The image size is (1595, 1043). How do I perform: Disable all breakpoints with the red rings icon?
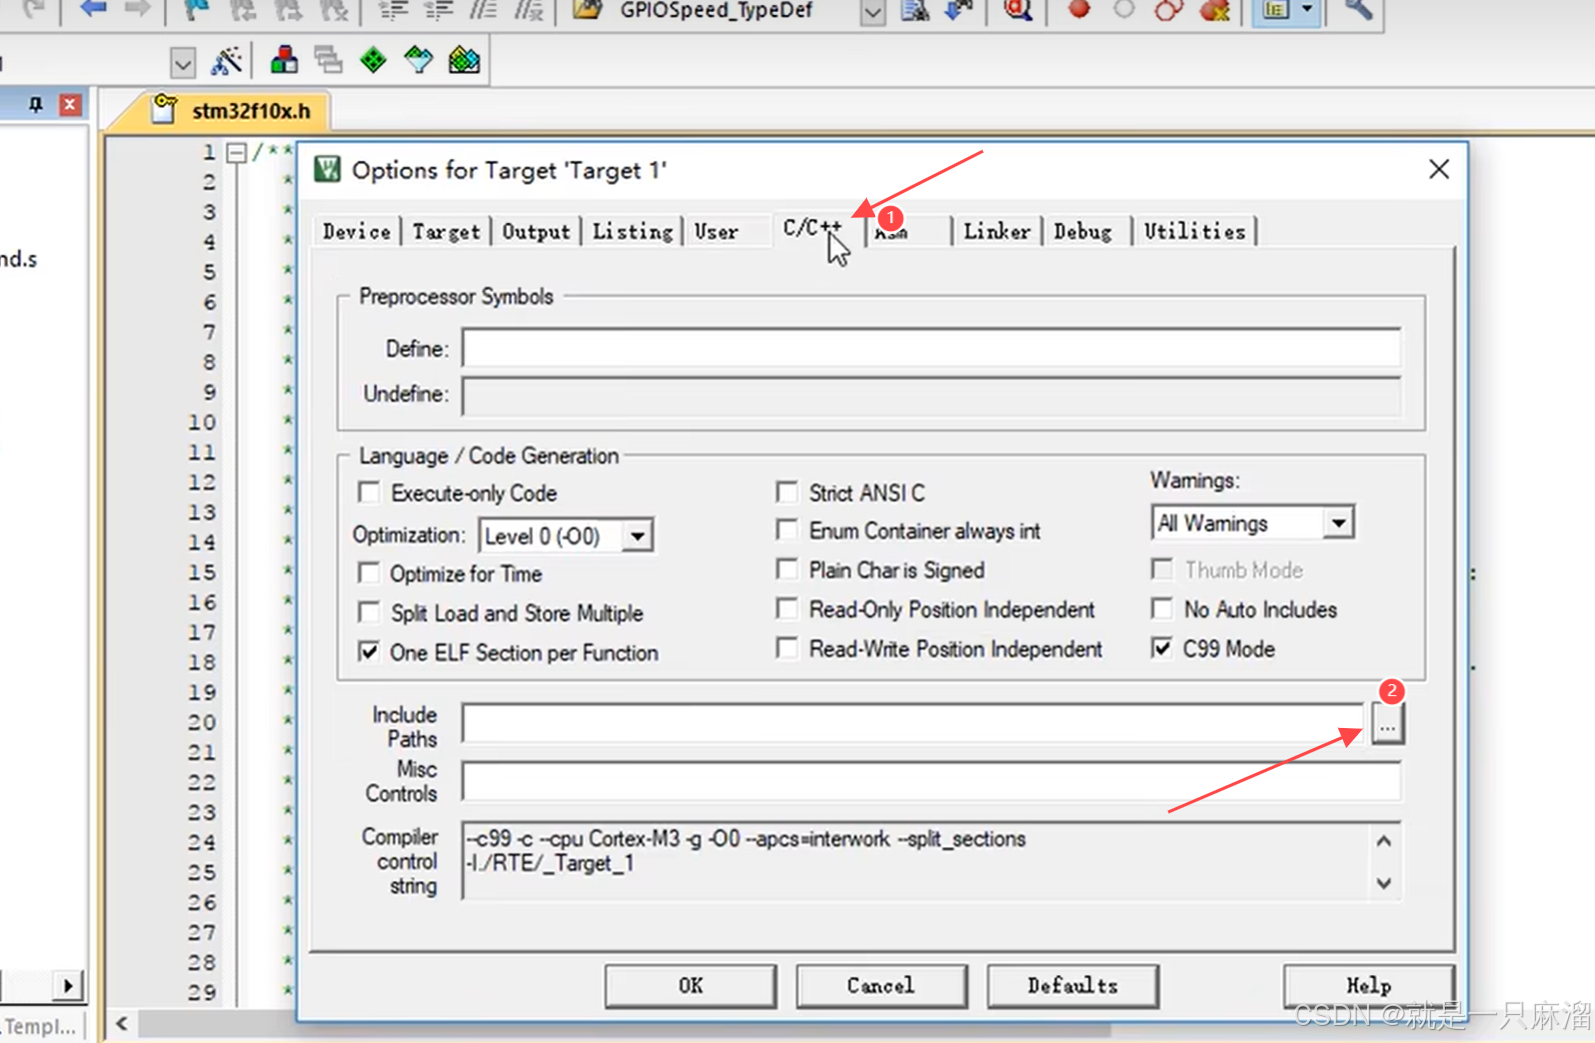pyautogui.click(x=1169, y=9)
